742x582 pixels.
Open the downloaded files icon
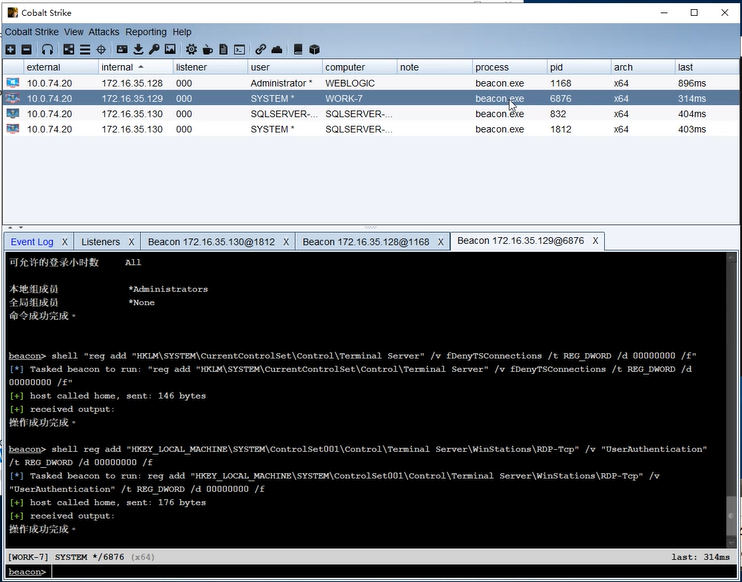pos(138,49)
